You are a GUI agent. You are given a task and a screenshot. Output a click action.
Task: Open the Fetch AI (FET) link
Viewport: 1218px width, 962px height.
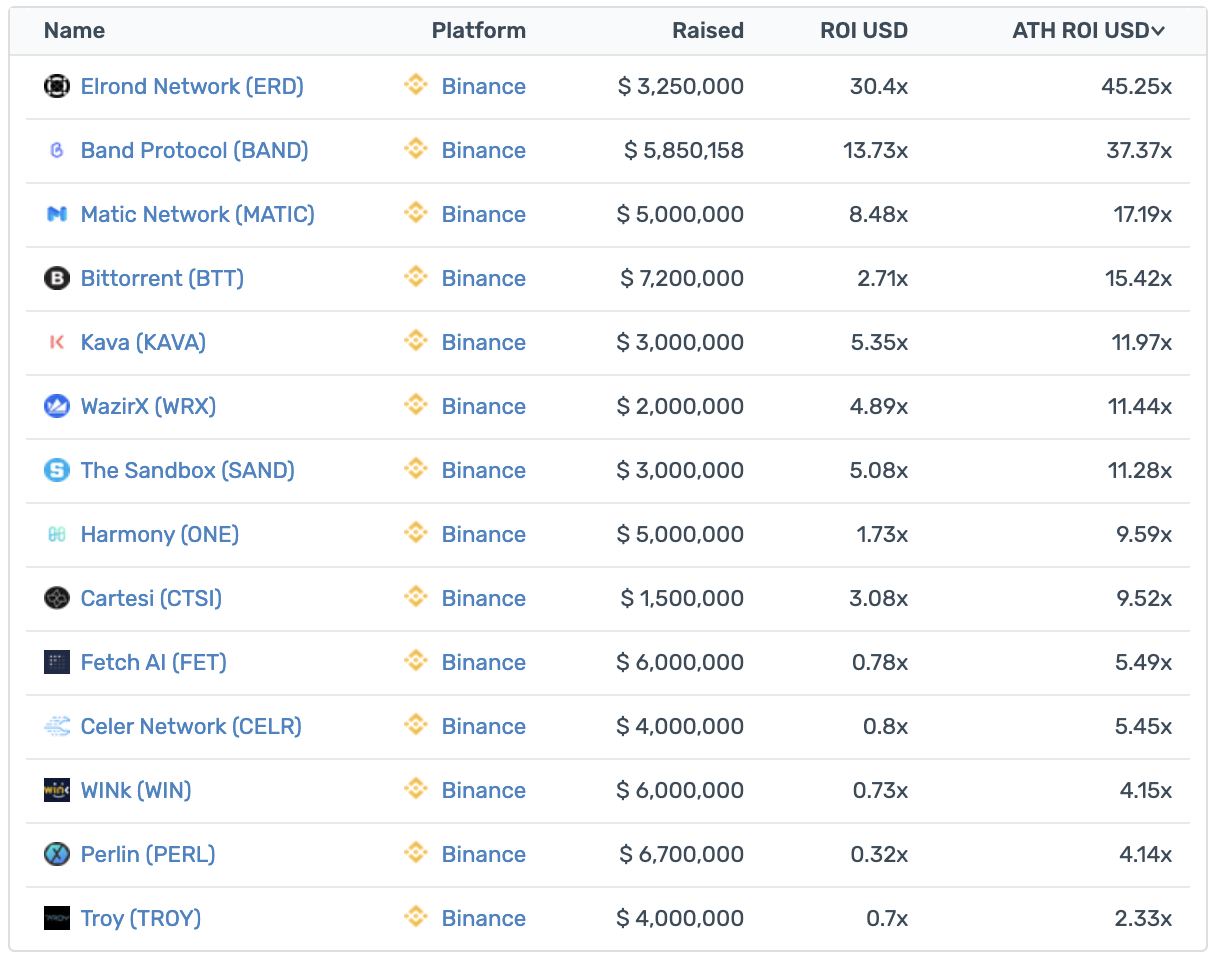tap(154, 662)
